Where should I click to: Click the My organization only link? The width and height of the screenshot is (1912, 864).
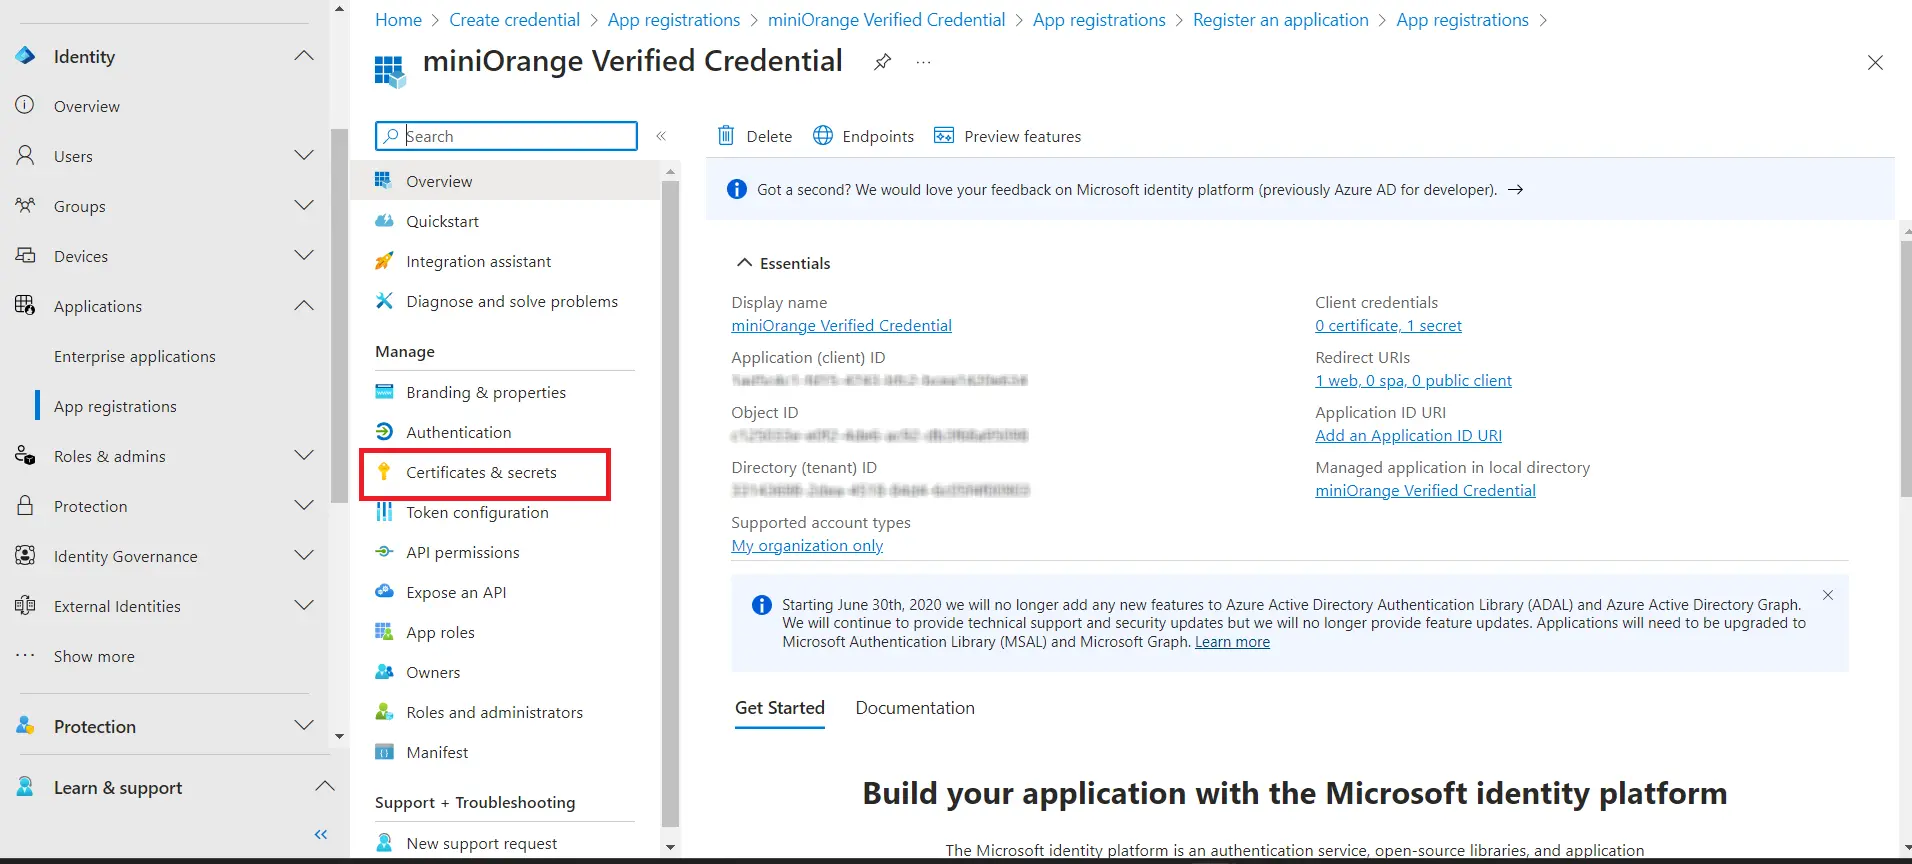[807, 546]
